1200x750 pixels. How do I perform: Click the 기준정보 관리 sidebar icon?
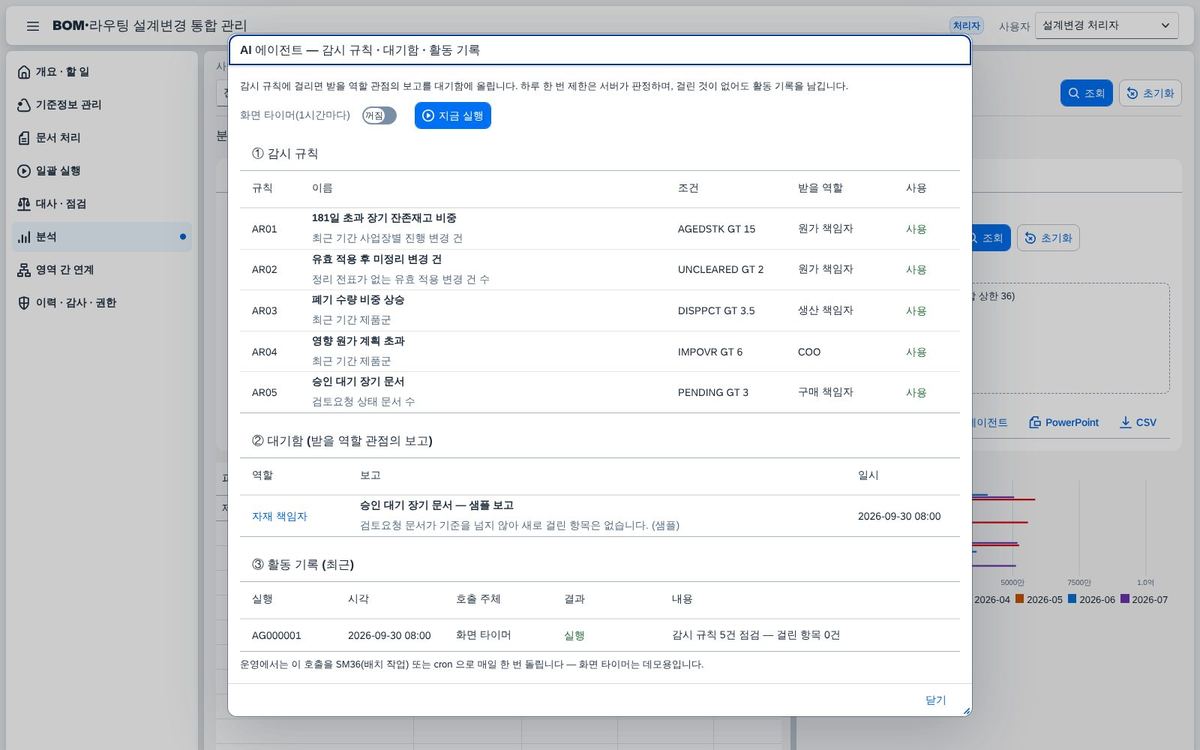pos(24,105)
